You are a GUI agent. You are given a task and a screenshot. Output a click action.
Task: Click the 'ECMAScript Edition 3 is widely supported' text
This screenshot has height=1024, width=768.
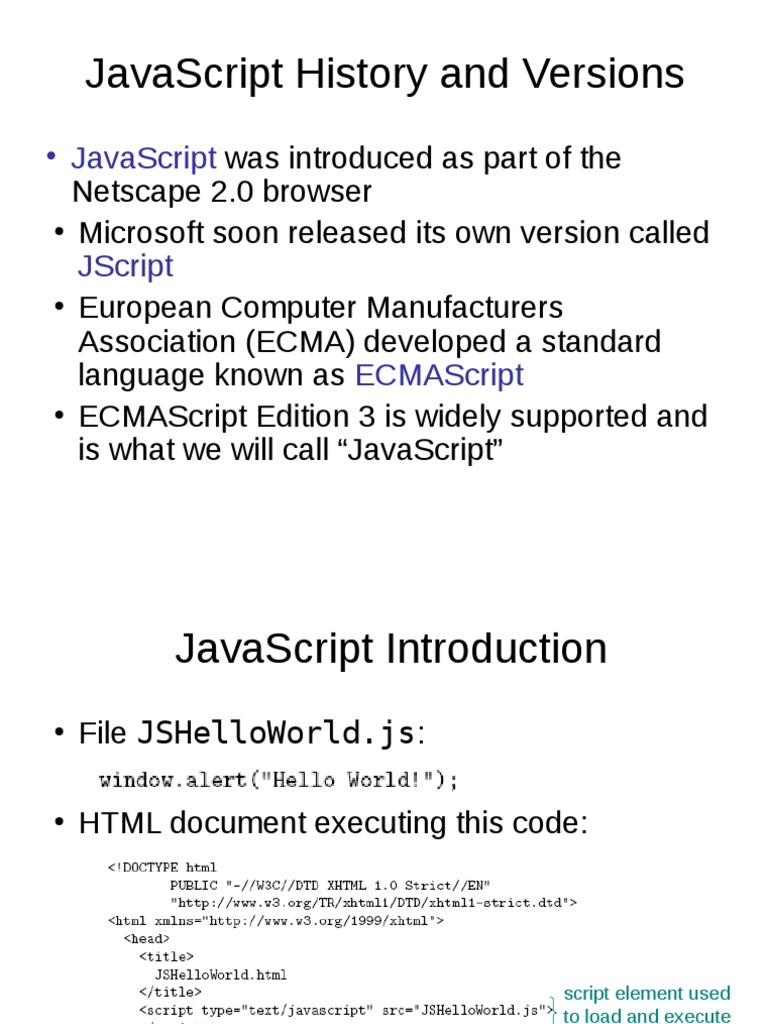[393, 416]
